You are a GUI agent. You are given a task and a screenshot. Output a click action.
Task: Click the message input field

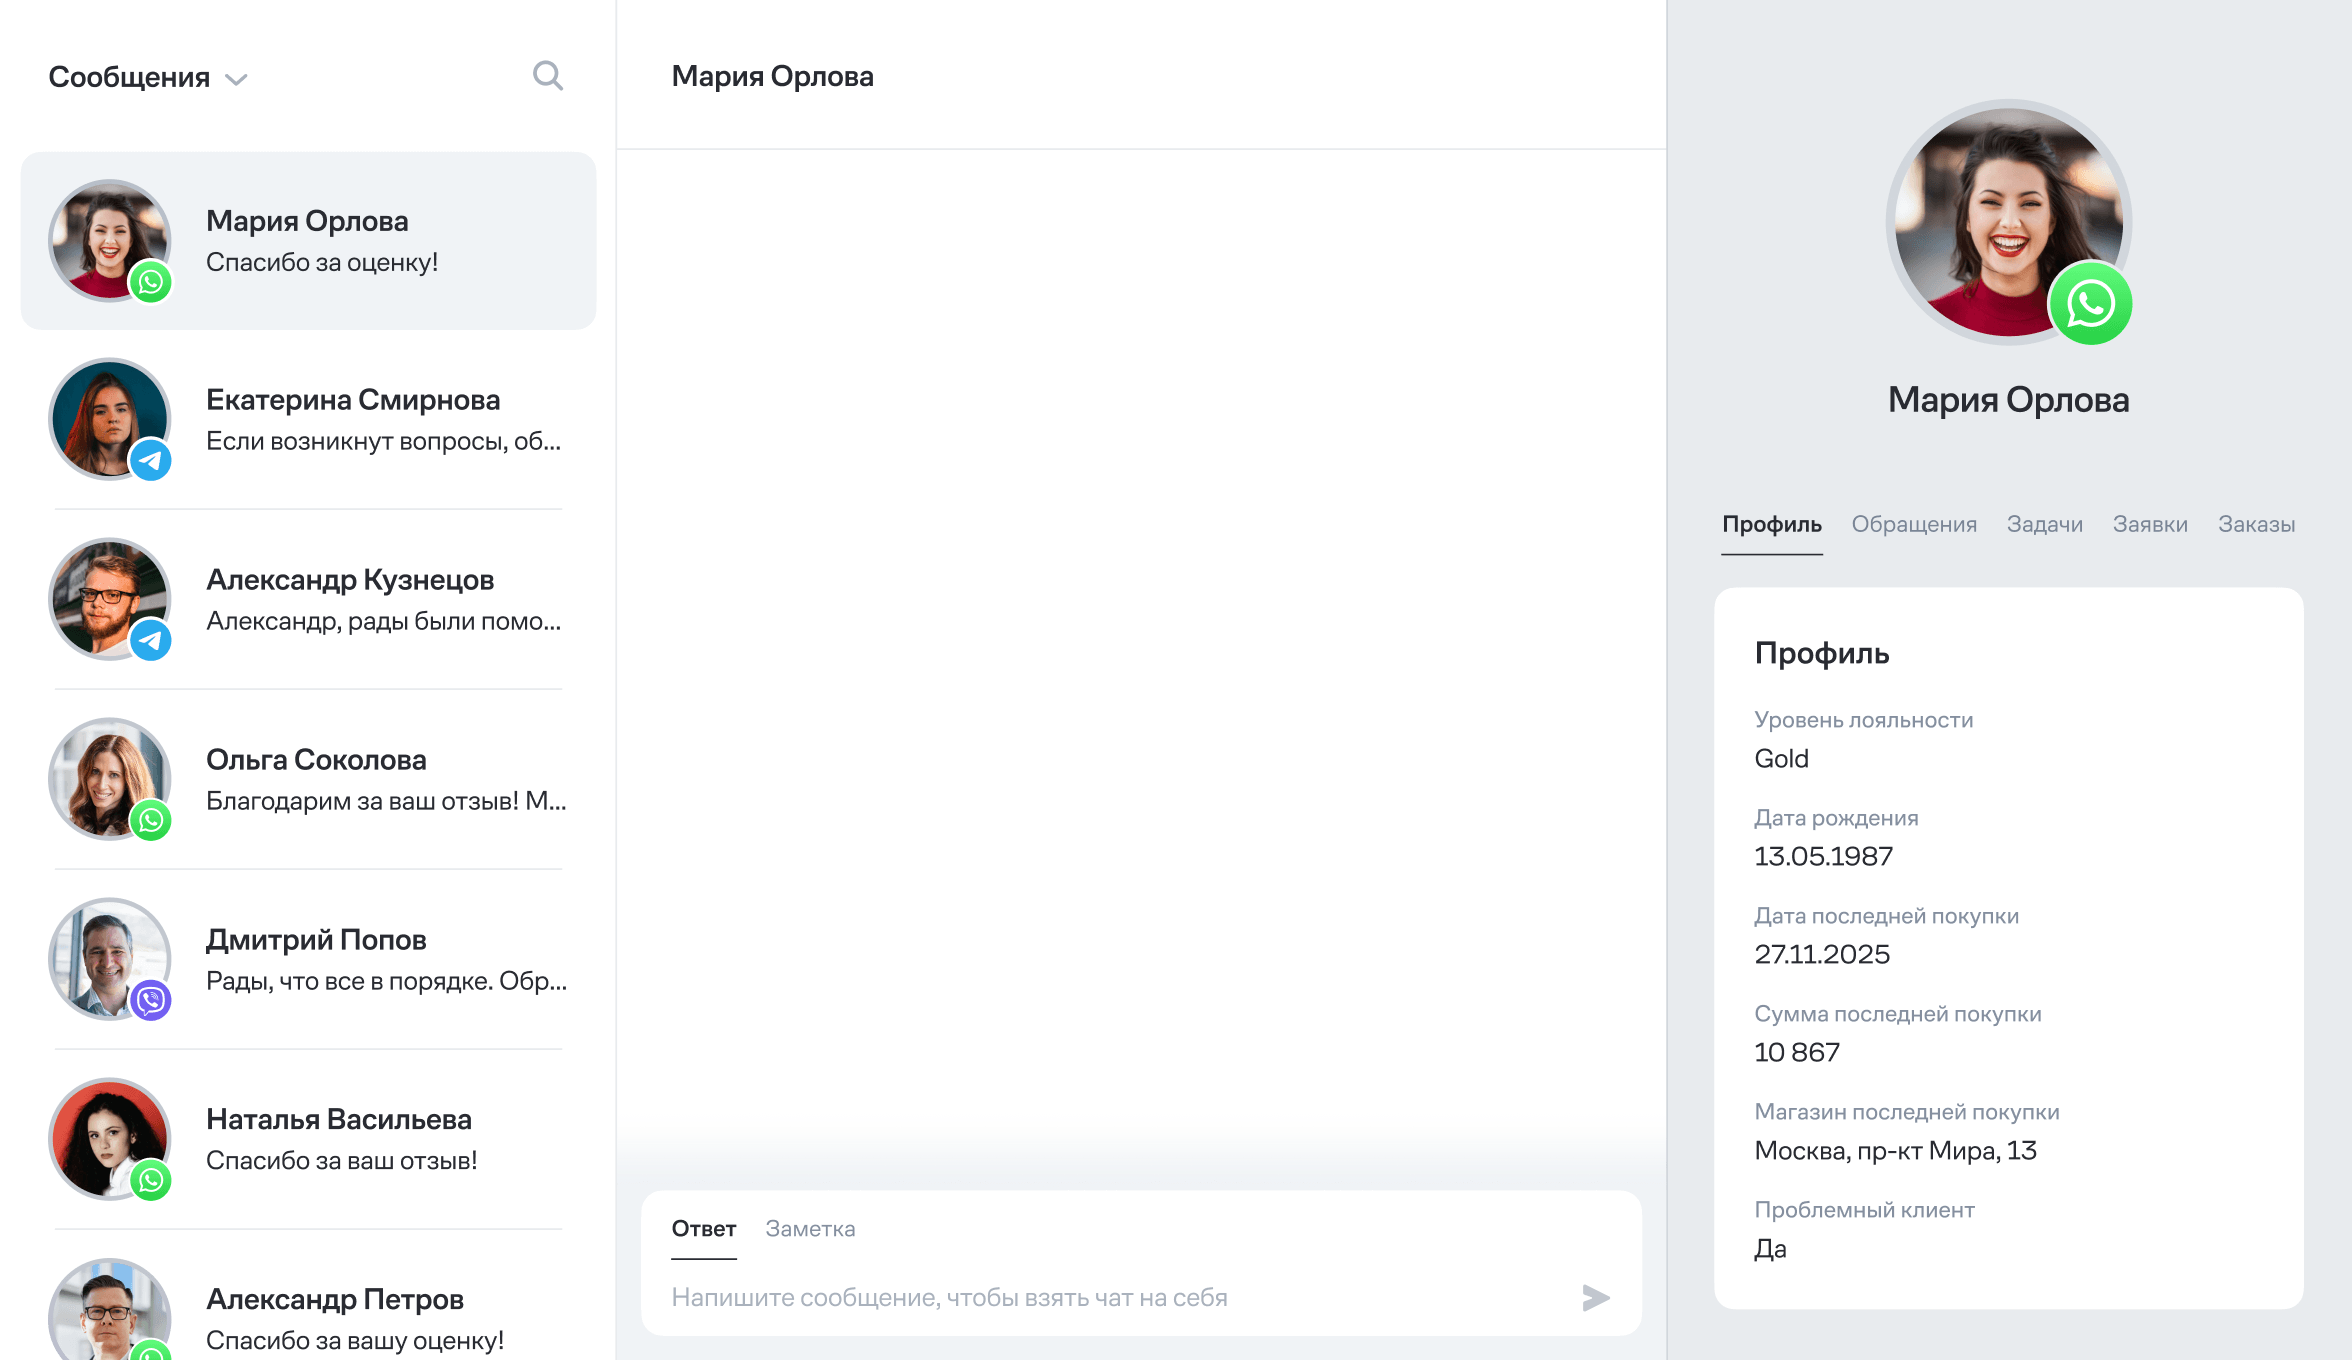pyautogui.click(x=1100, y=1298)
